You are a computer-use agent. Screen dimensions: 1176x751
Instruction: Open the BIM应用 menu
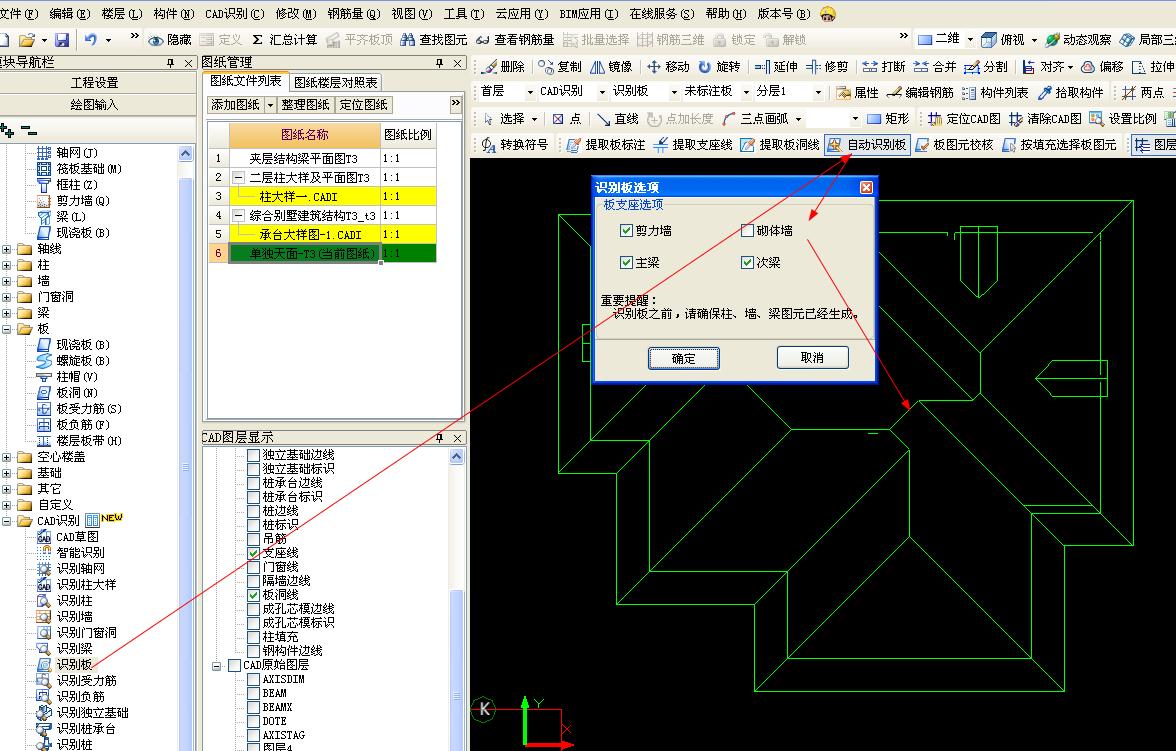pos(589,14)
